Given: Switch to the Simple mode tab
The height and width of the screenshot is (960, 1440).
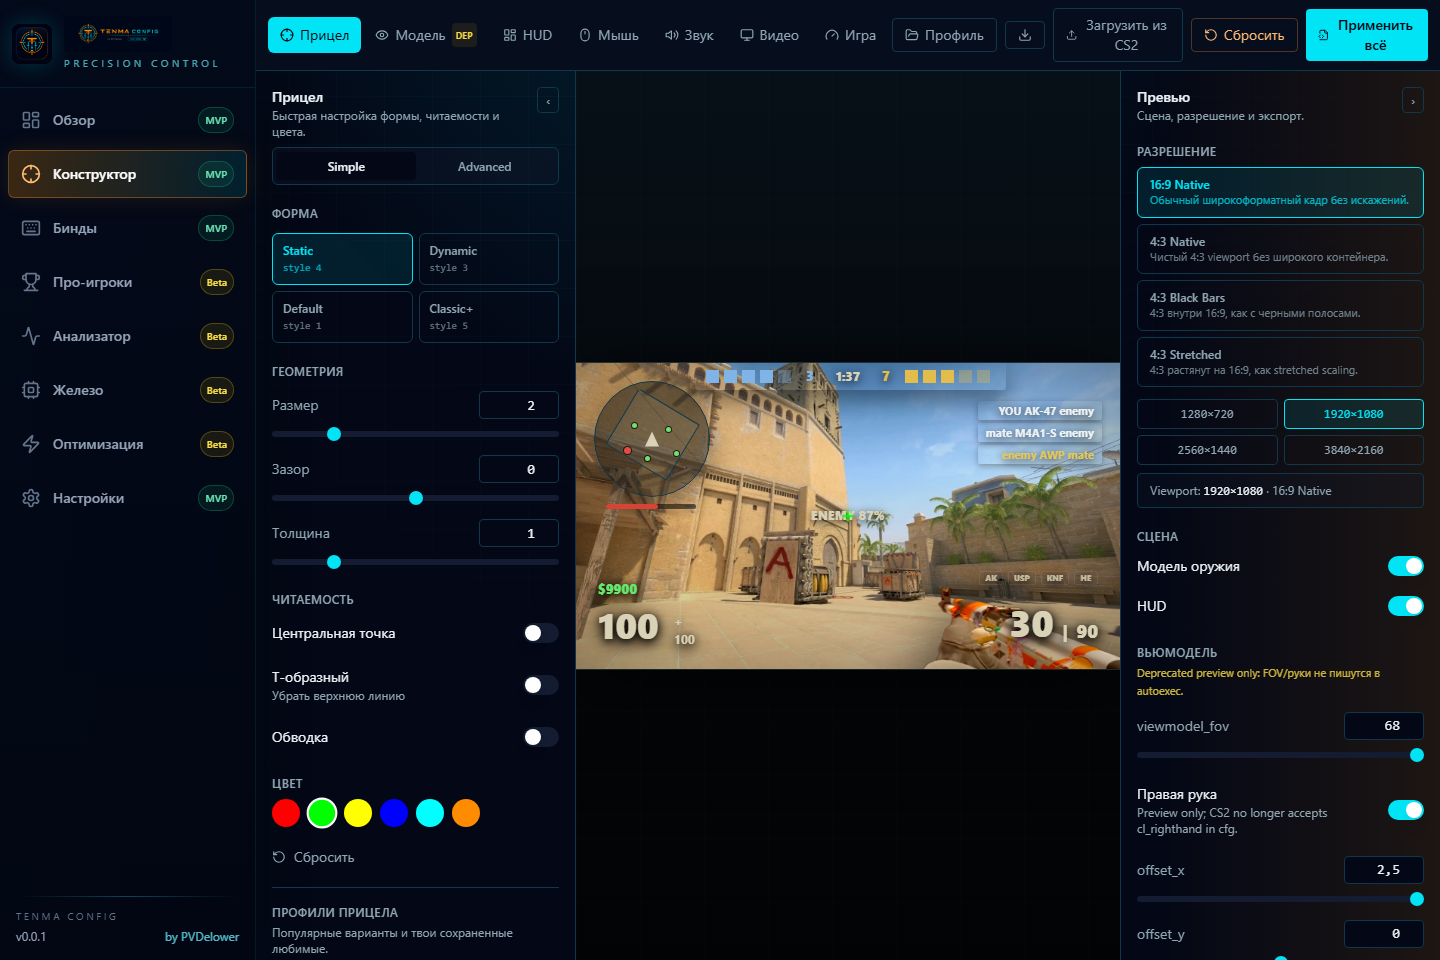Looking at the screenshot, I should (x=346, y=167).
